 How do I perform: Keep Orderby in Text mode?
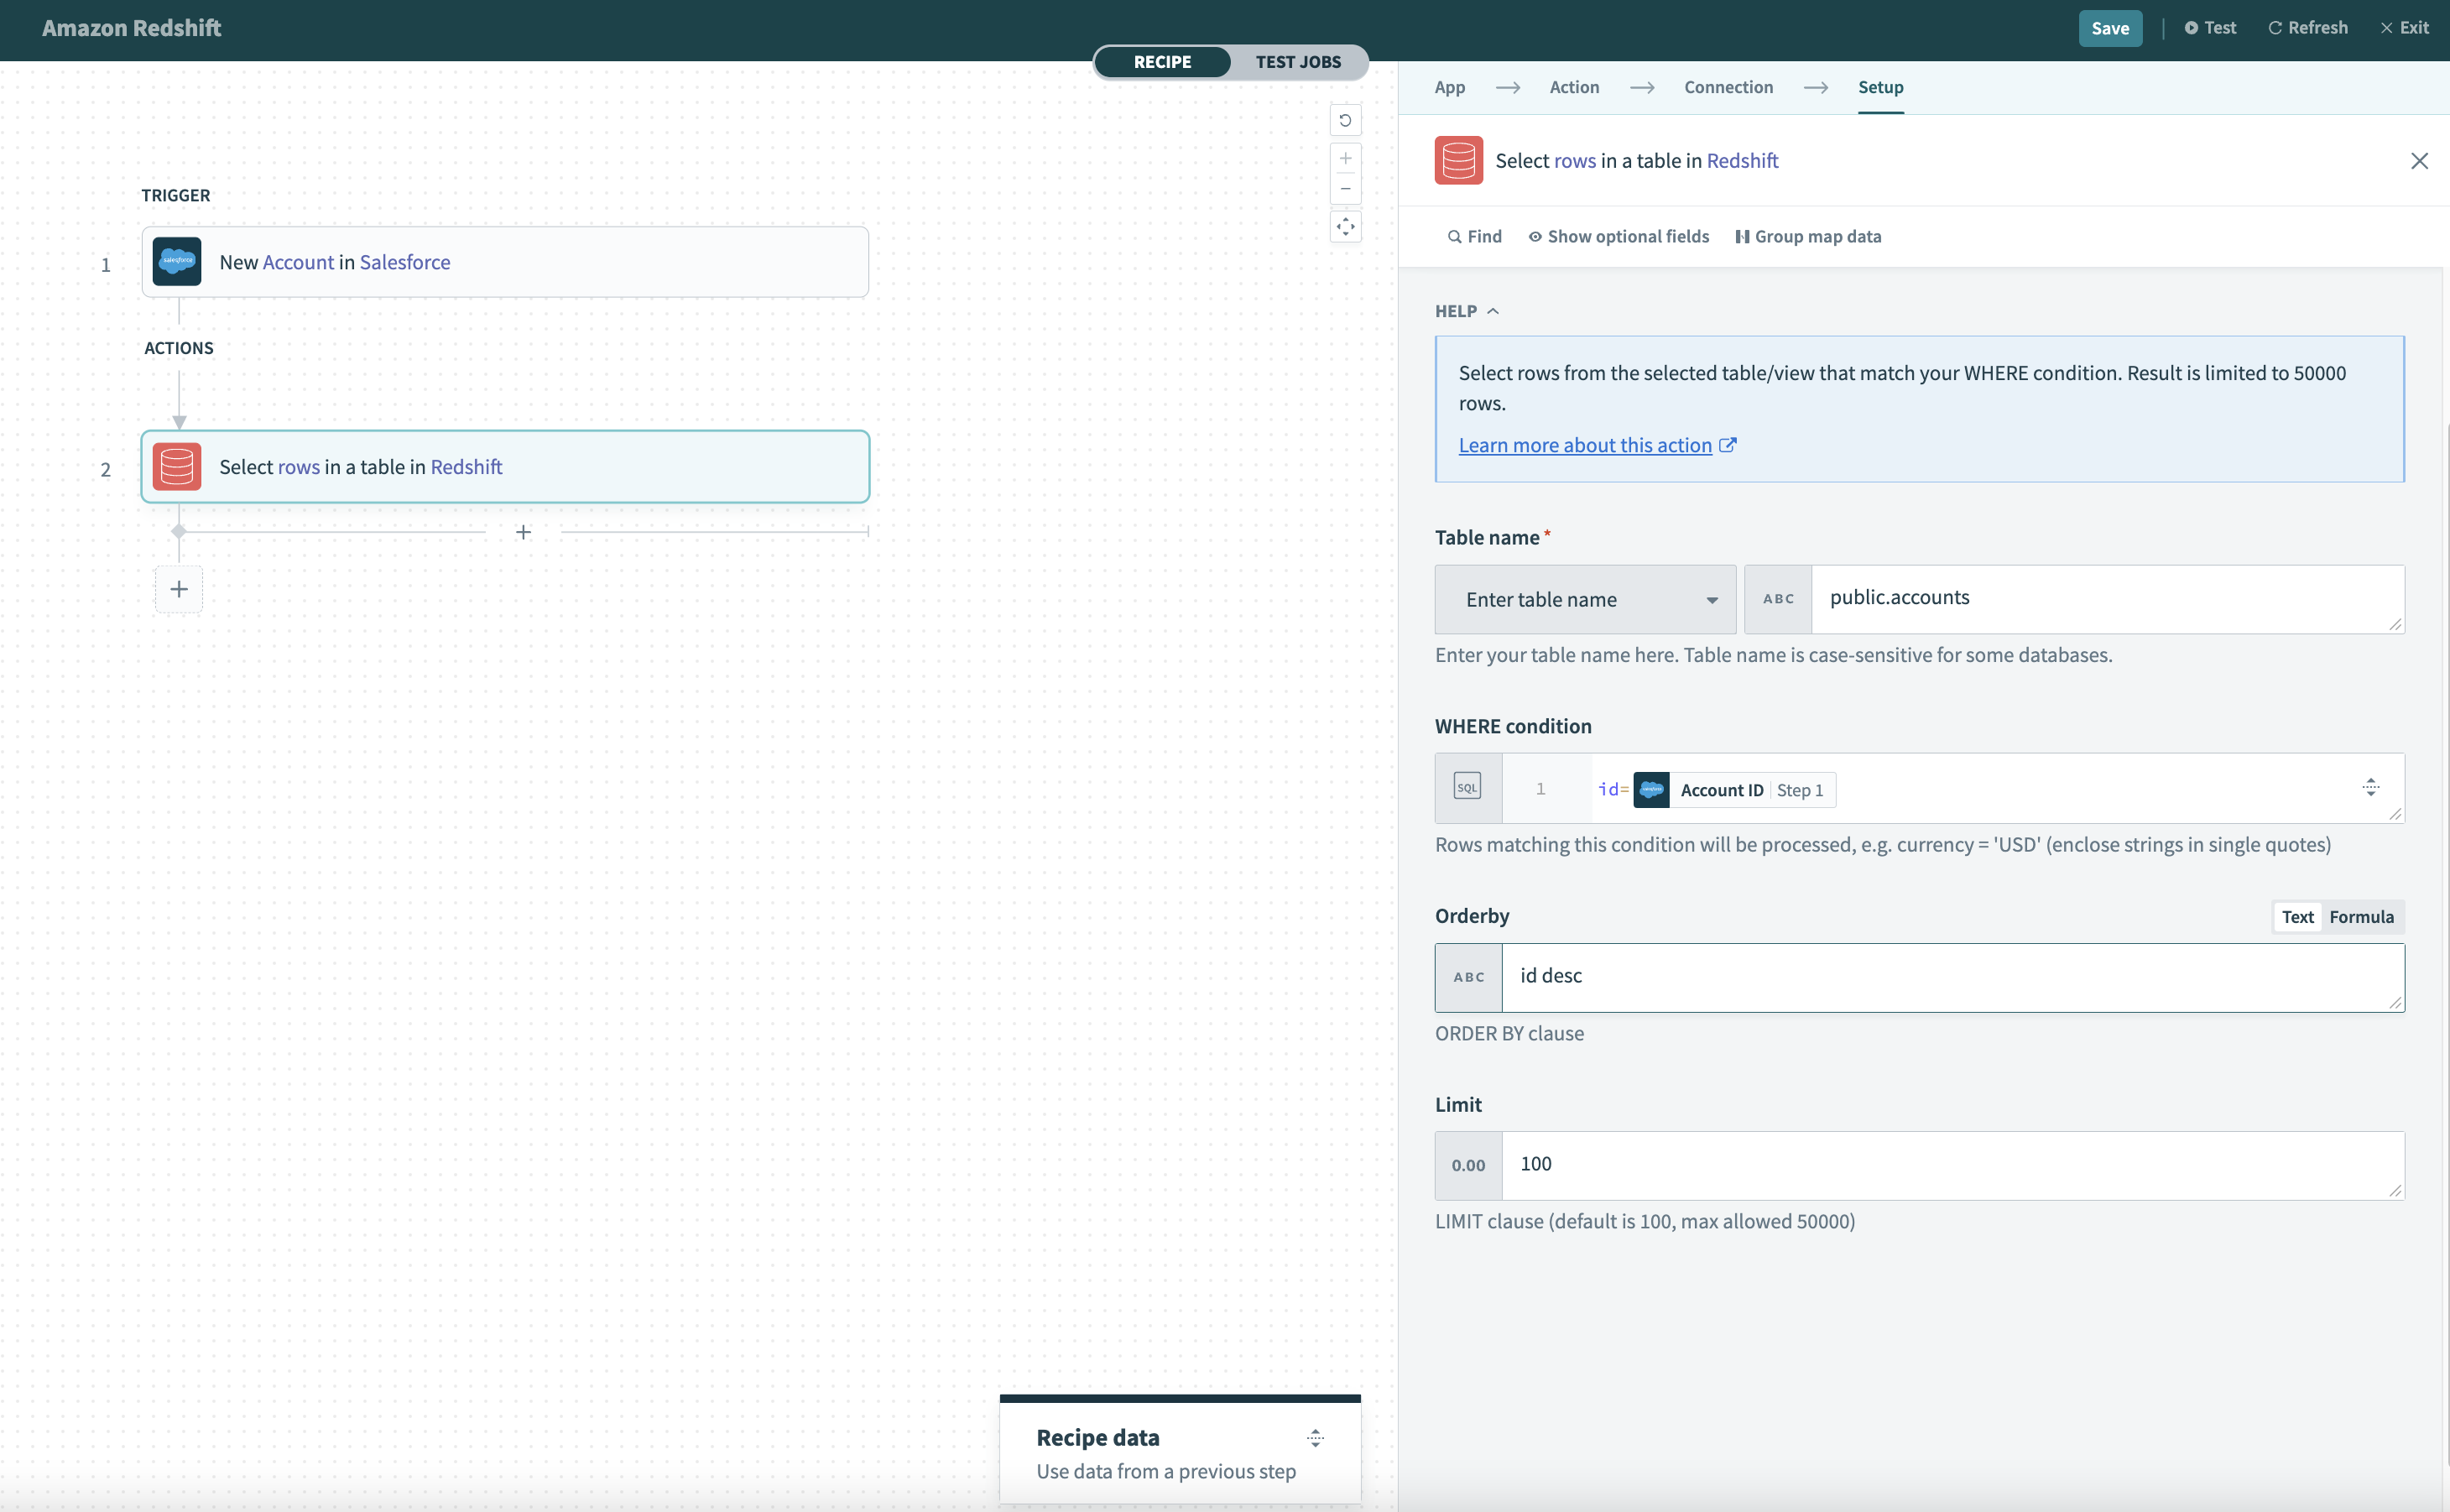point(2297,916)
